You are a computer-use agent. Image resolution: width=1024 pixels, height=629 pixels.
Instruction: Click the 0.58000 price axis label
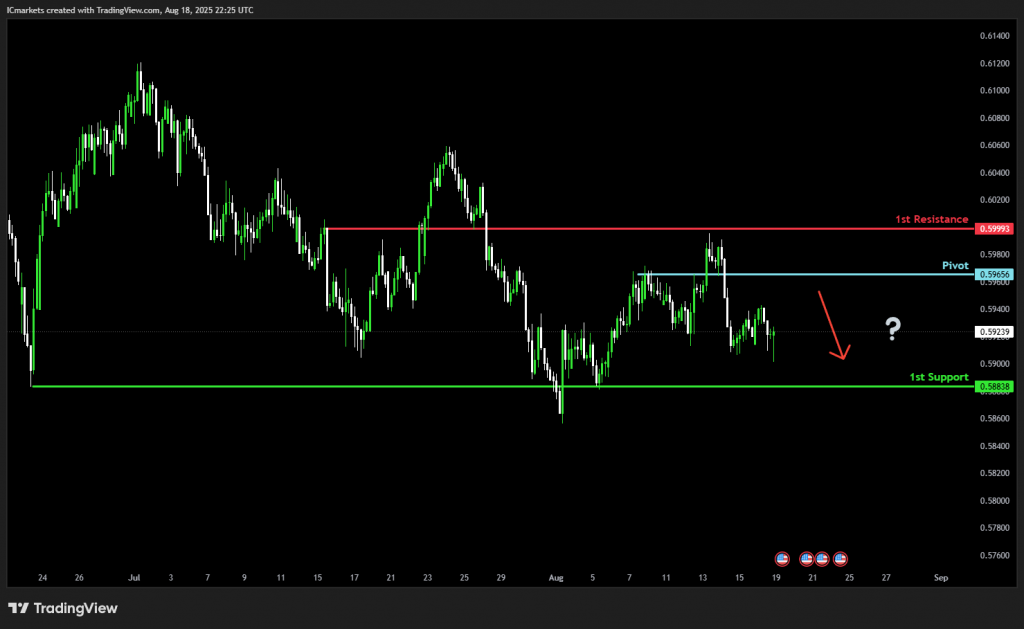tap(994, 501)
